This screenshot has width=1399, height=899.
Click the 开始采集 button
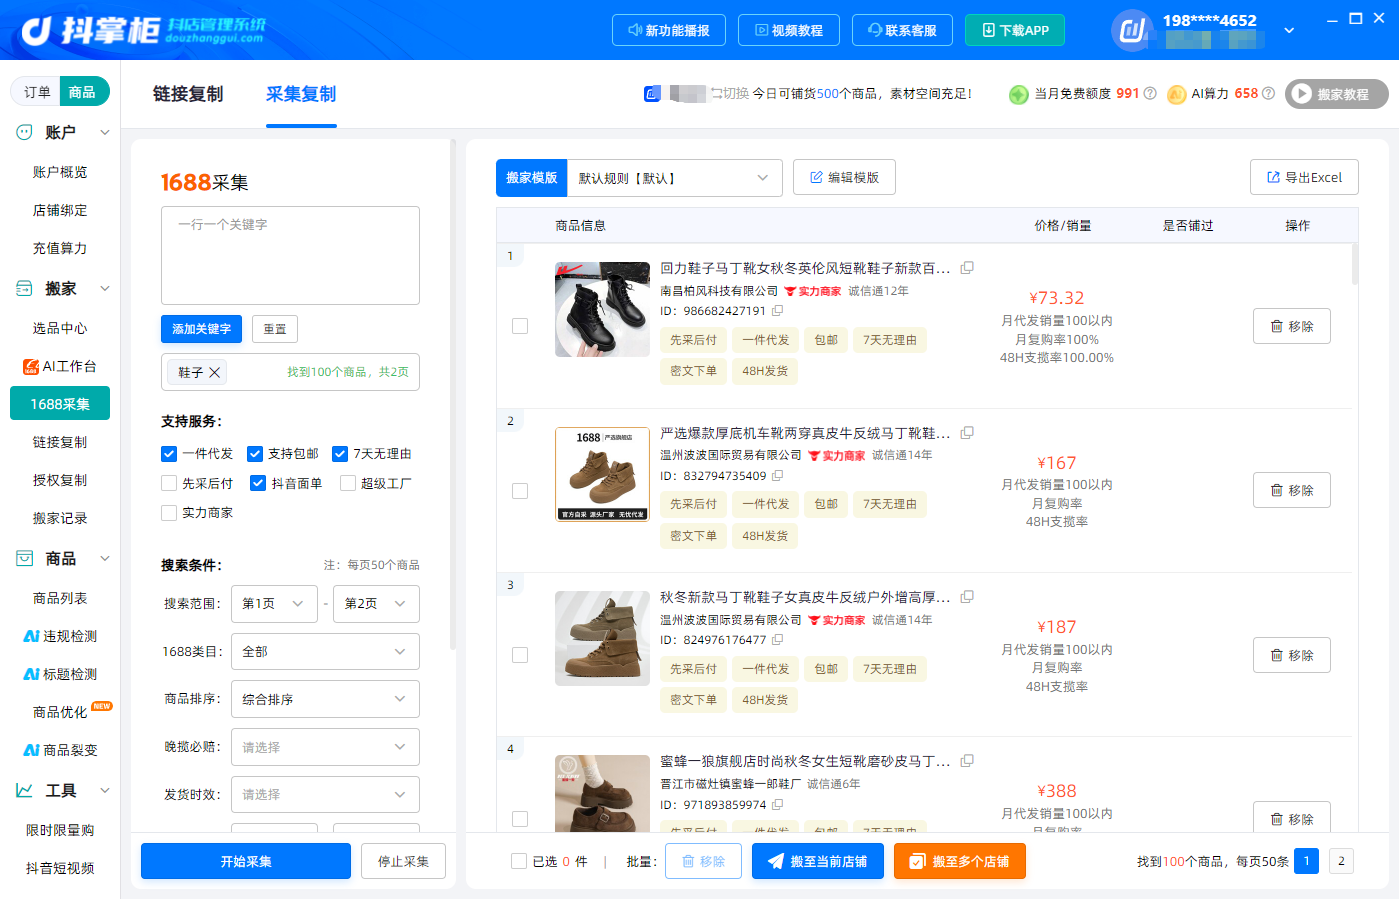pyautogui.click(x=246, y=861)
